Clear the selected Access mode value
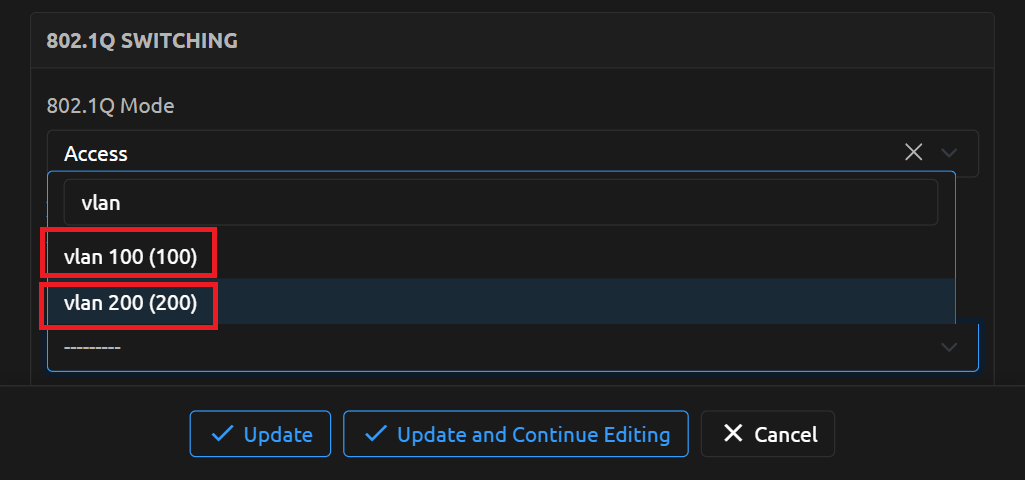 click(913, 153)
